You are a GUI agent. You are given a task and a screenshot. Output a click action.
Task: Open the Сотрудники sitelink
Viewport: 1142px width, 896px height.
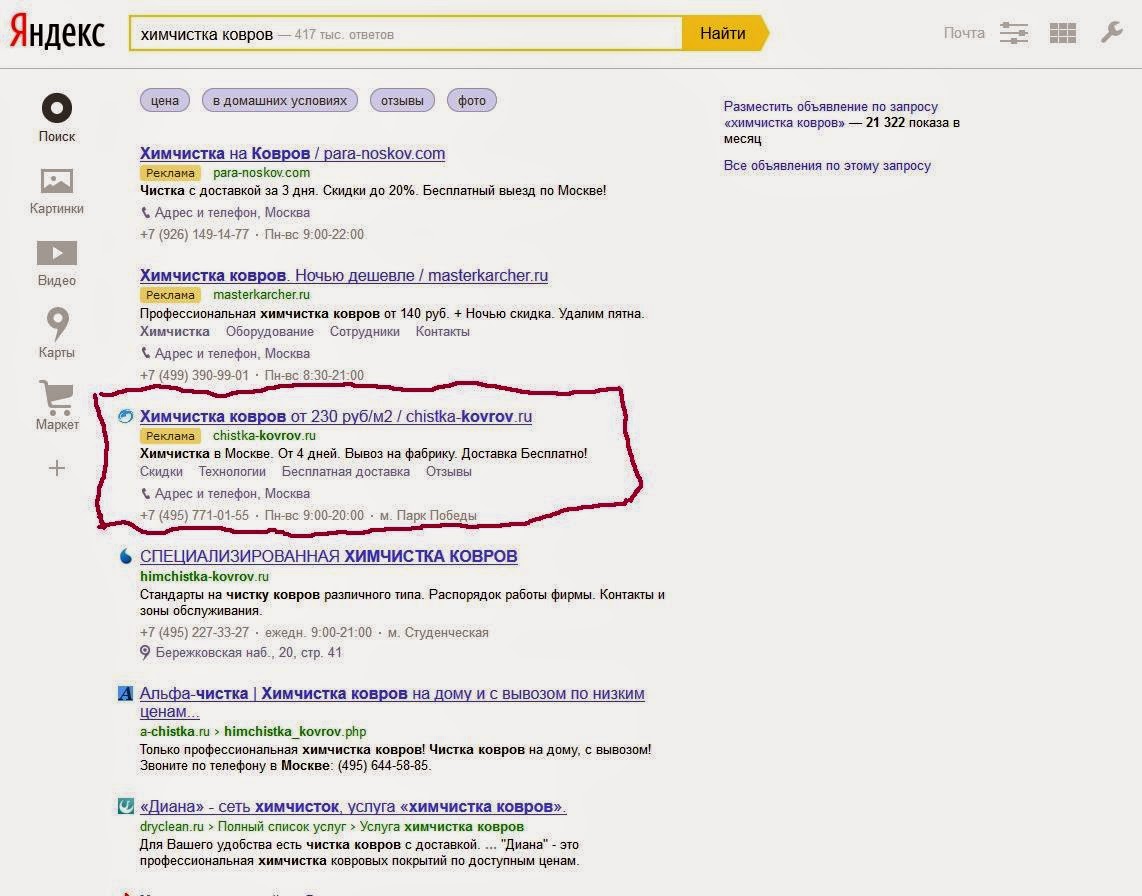click(365, 331)
